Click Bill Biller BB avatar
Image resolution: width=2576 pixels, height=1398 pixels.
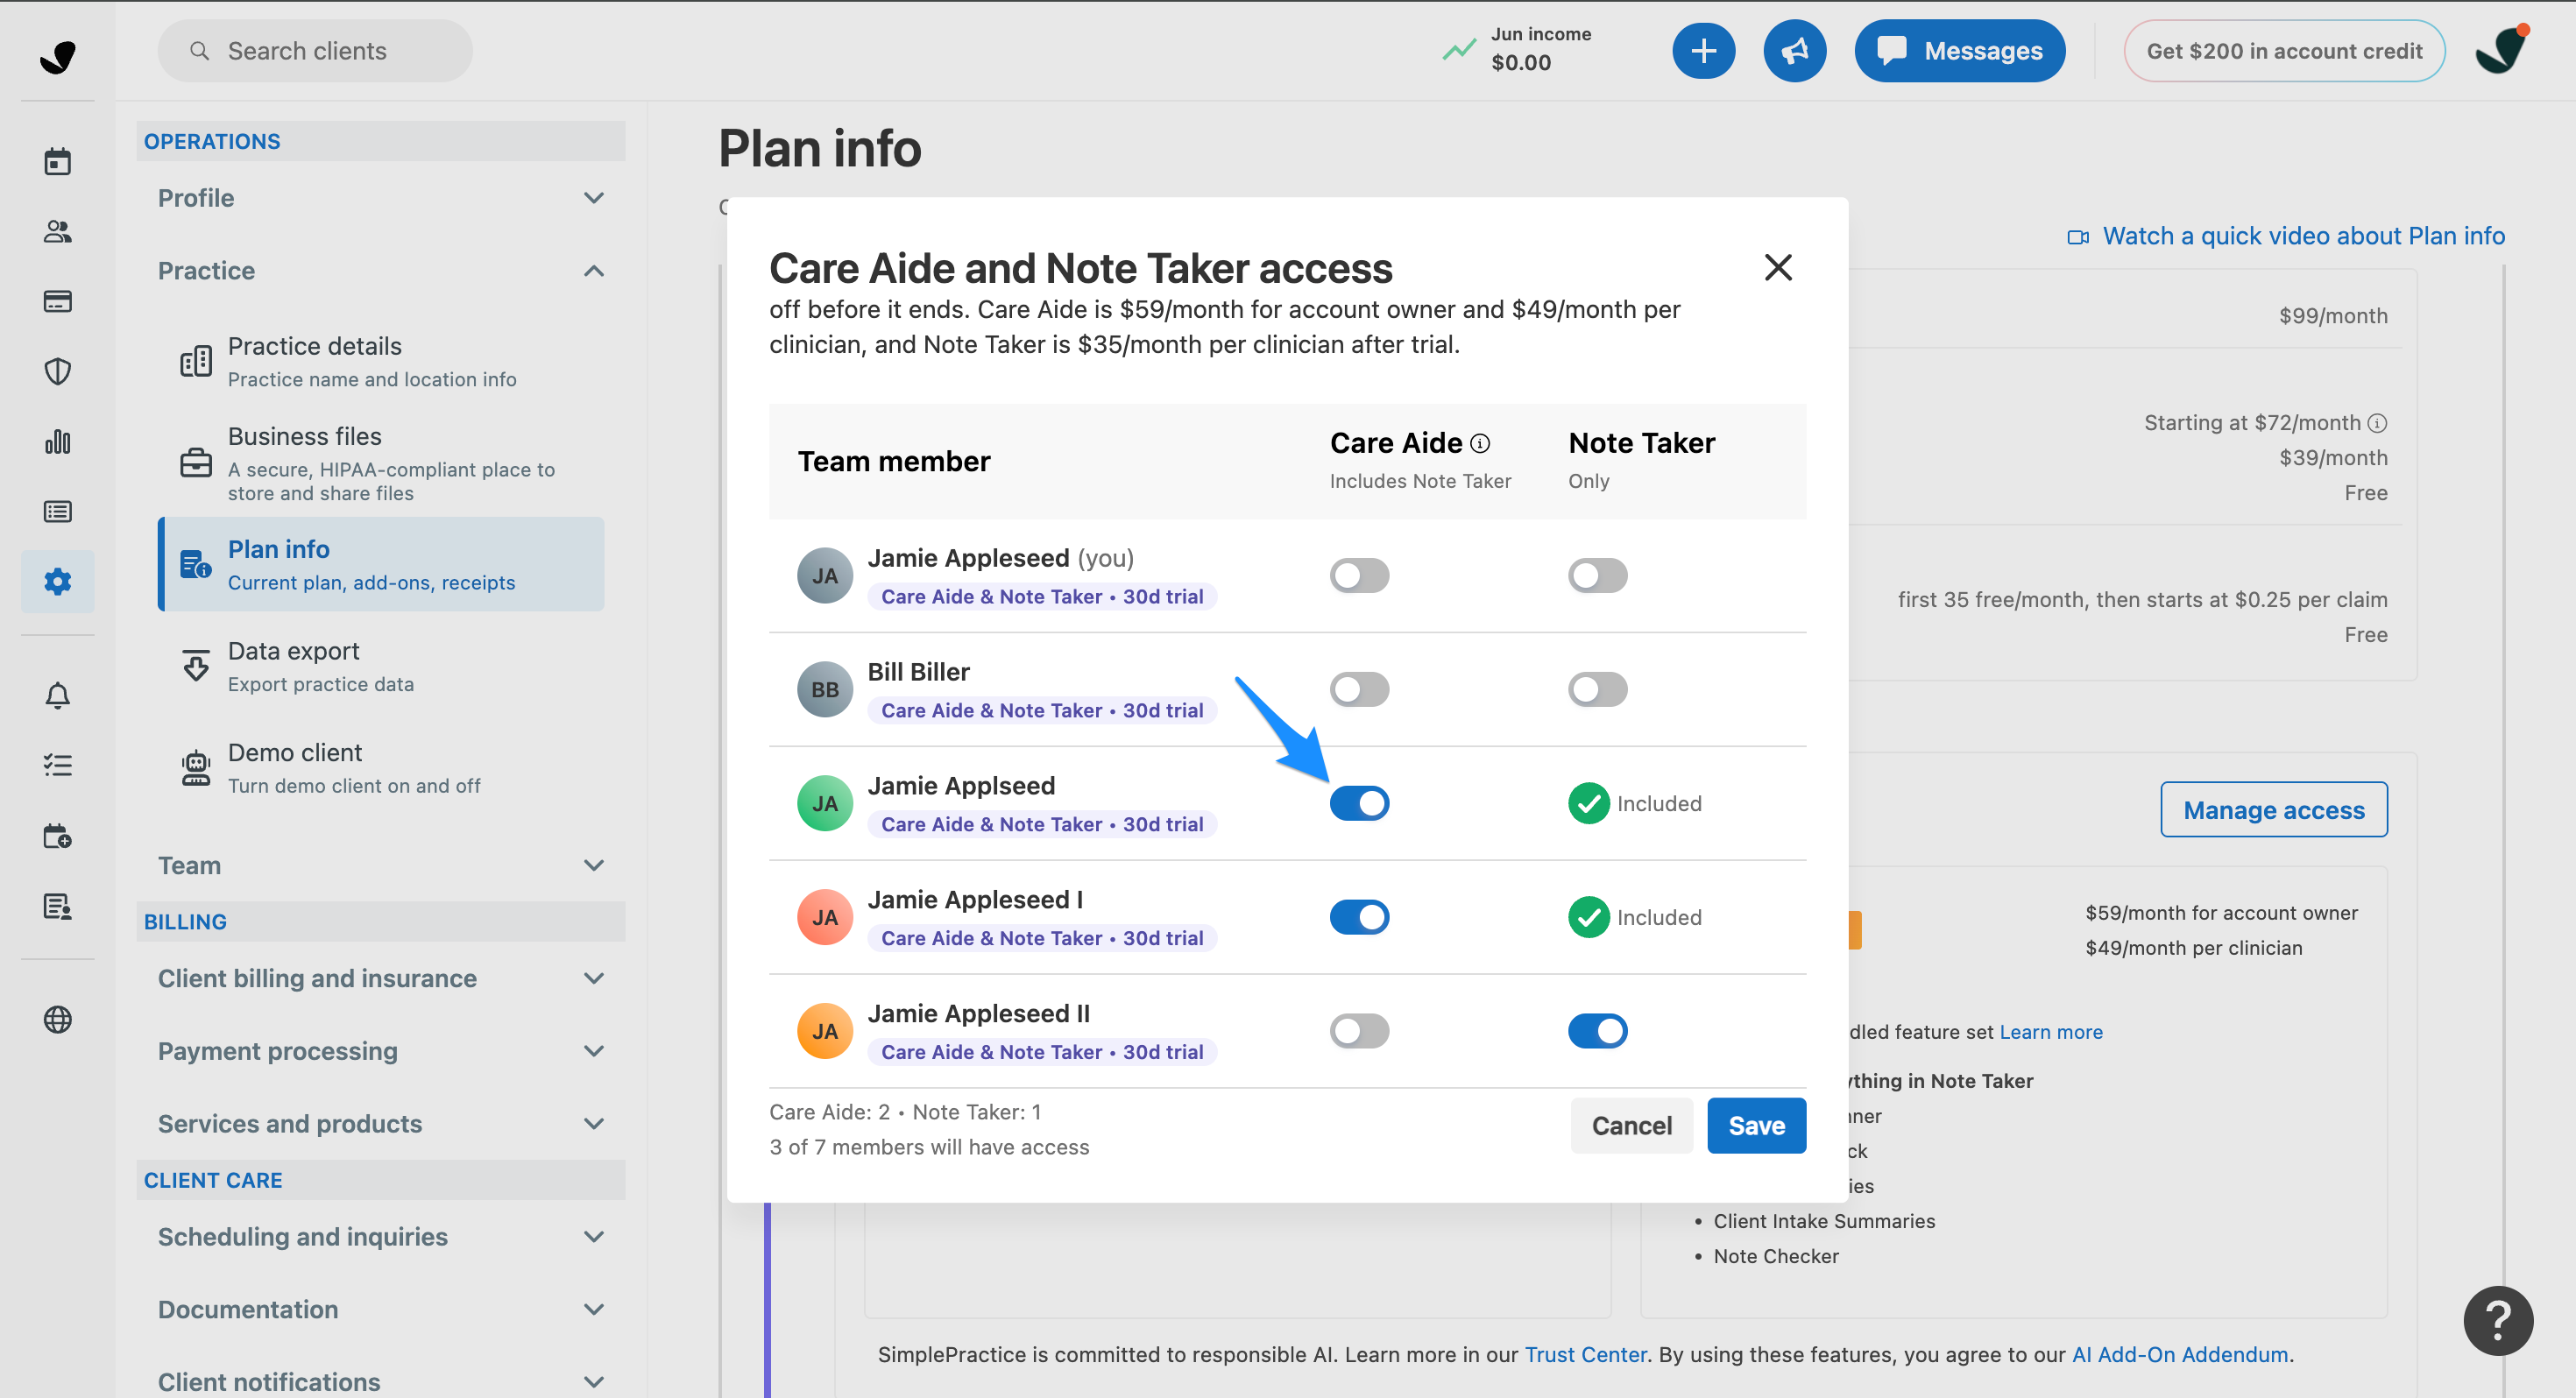tap(824, 689)
